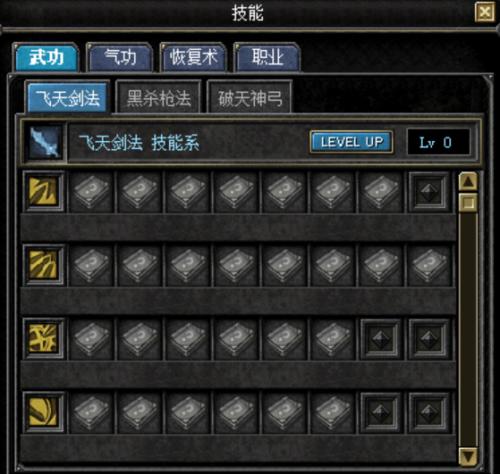Select the 破天神弓 sub-tab

(x=250, y=98)
